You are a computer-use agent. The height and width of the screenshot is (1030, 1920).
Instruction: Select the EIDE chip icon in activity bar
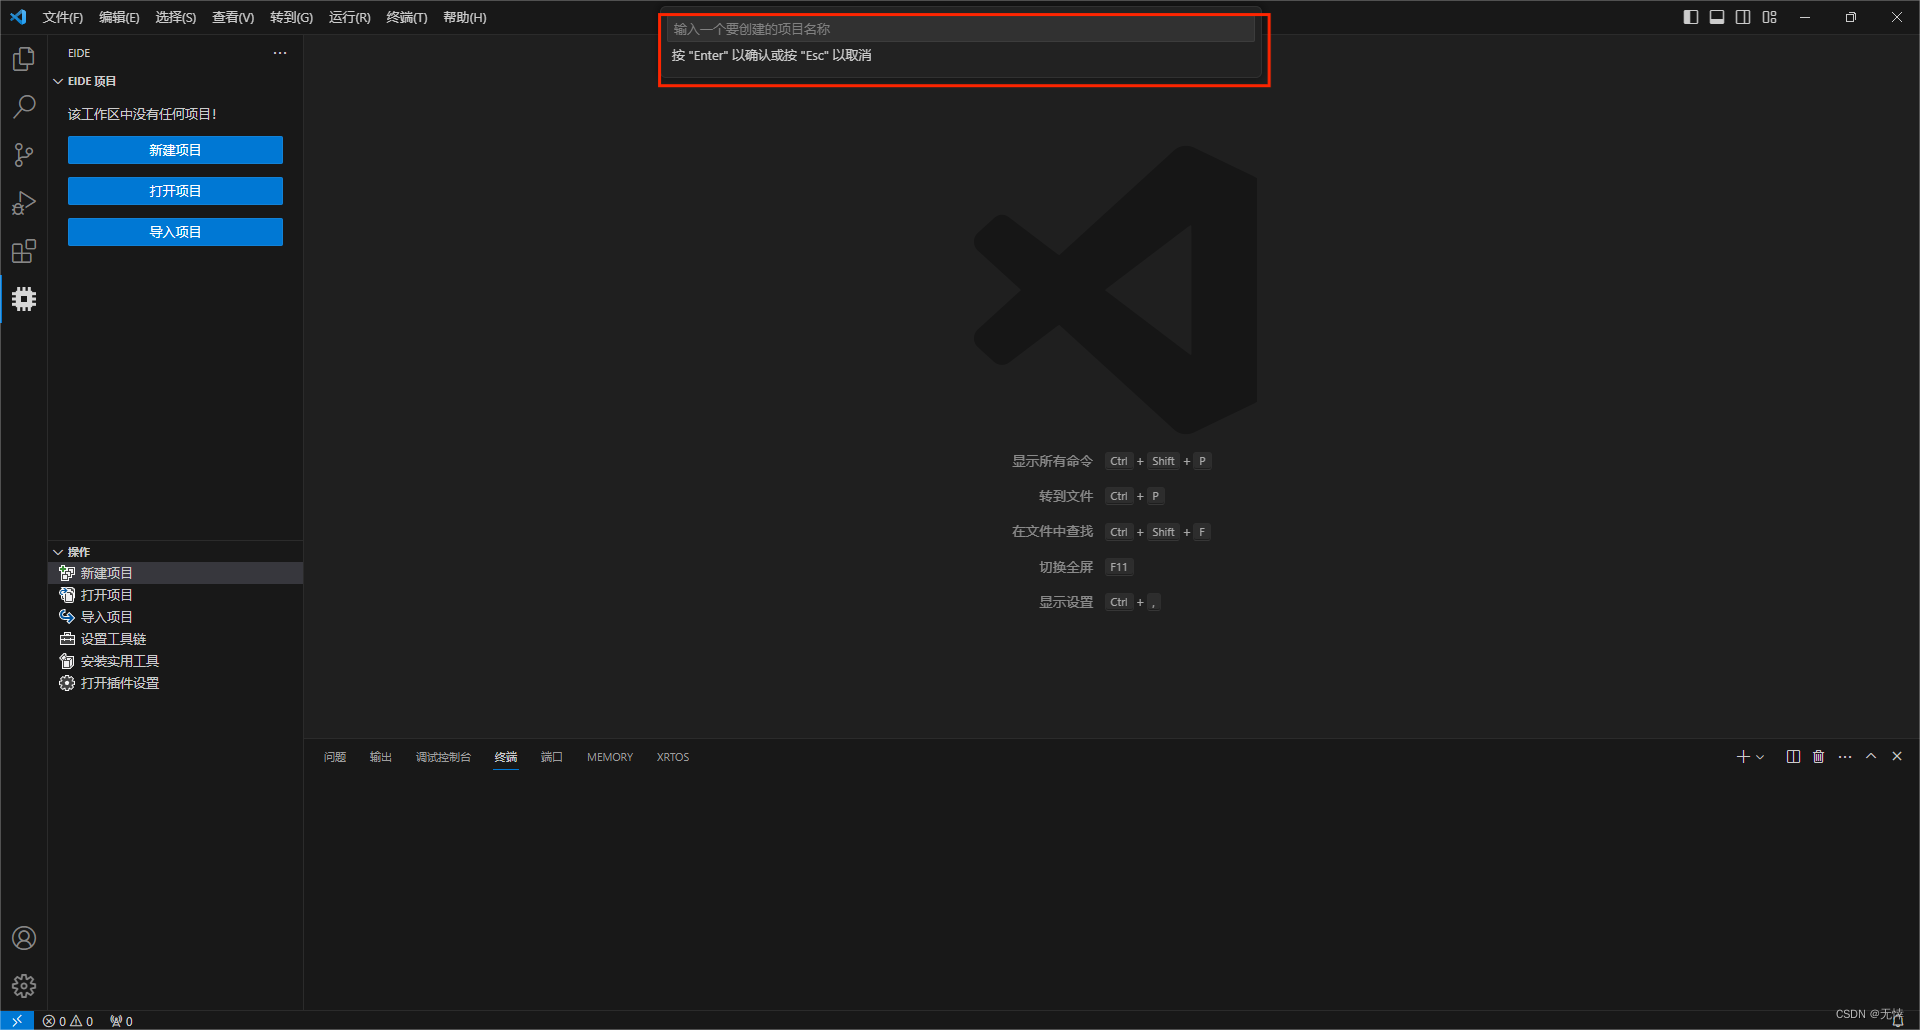tap(24, 299)
